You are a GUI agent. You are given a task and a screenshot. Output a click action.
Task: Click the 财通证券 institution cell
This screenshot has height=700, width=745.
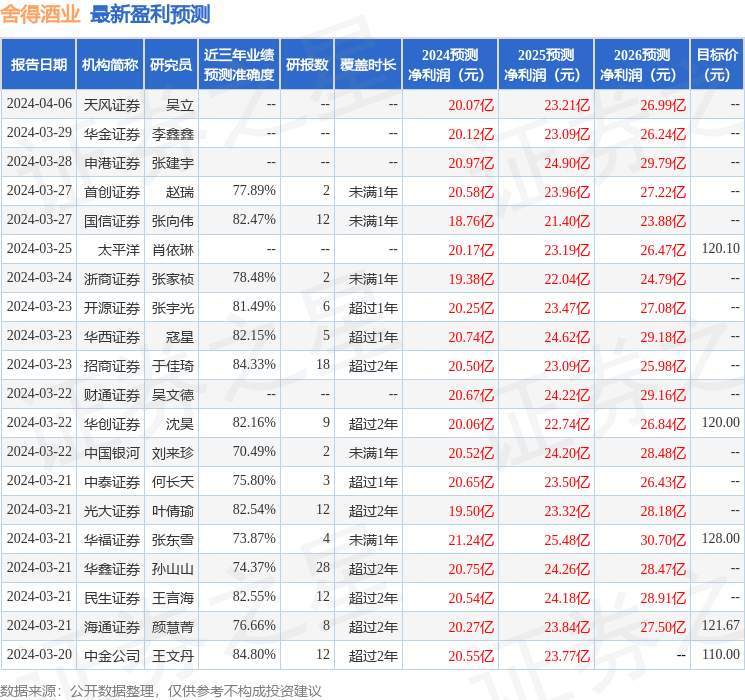(x=112, y=395)
